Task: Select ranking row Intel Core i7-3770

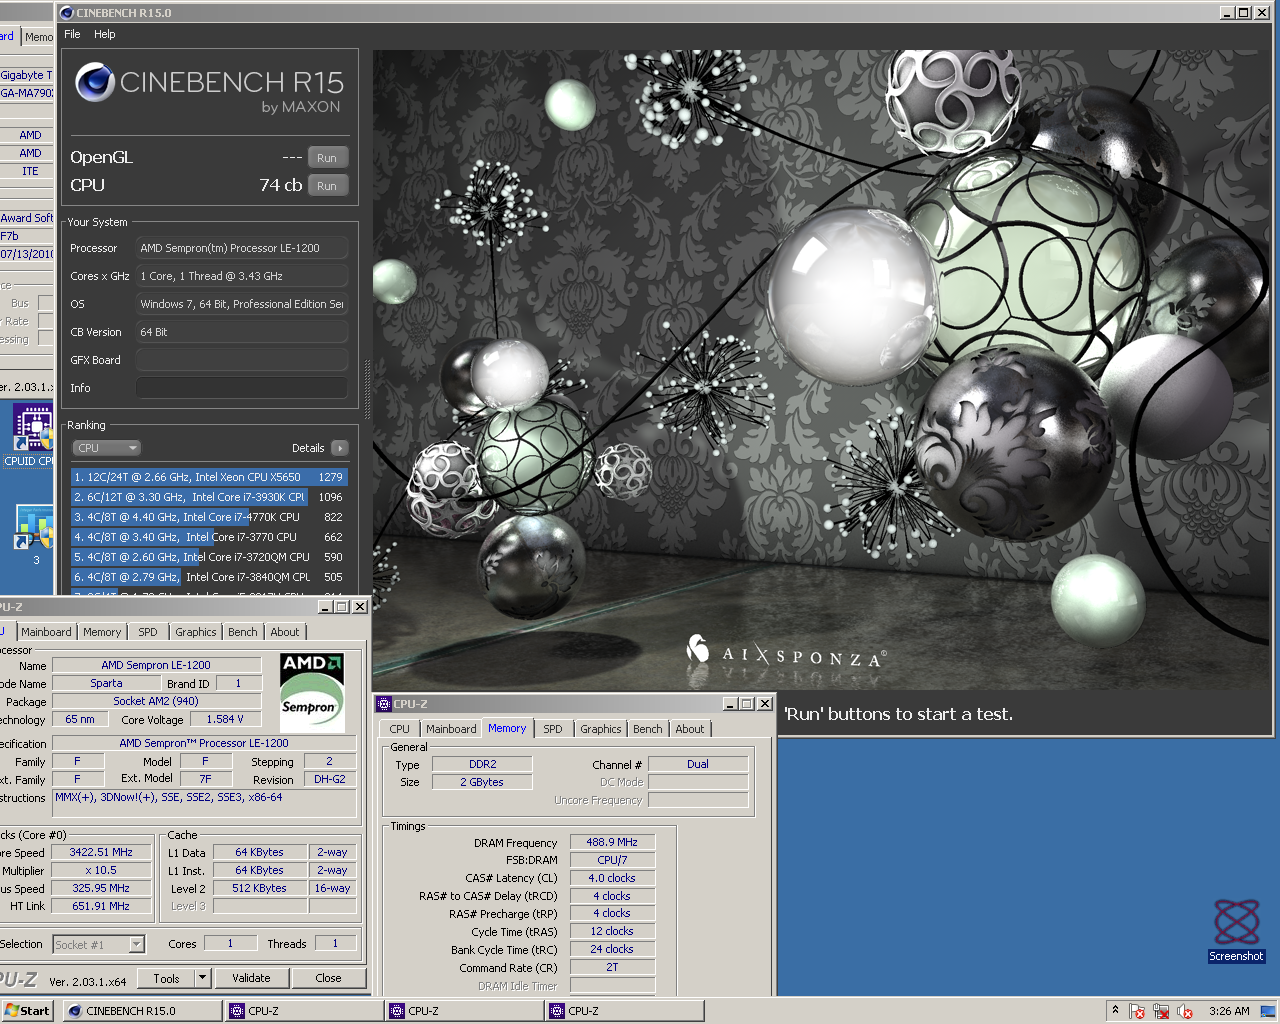Action: 209,537
